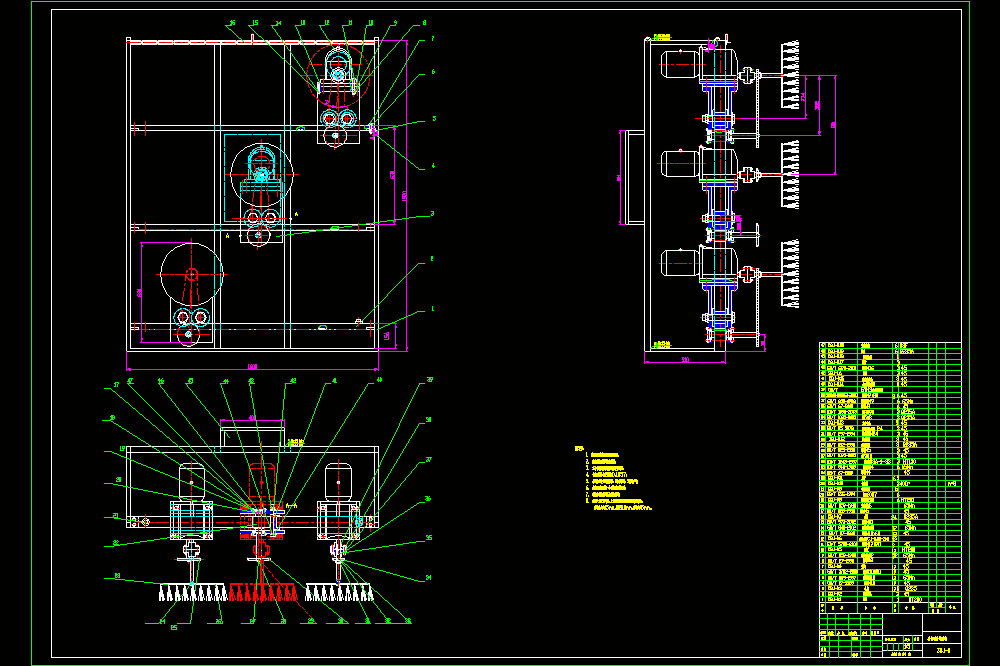Viewport: 1000px width, 666px height.
Task: Select callout number 4 in the top view
Action: (433, 166)
